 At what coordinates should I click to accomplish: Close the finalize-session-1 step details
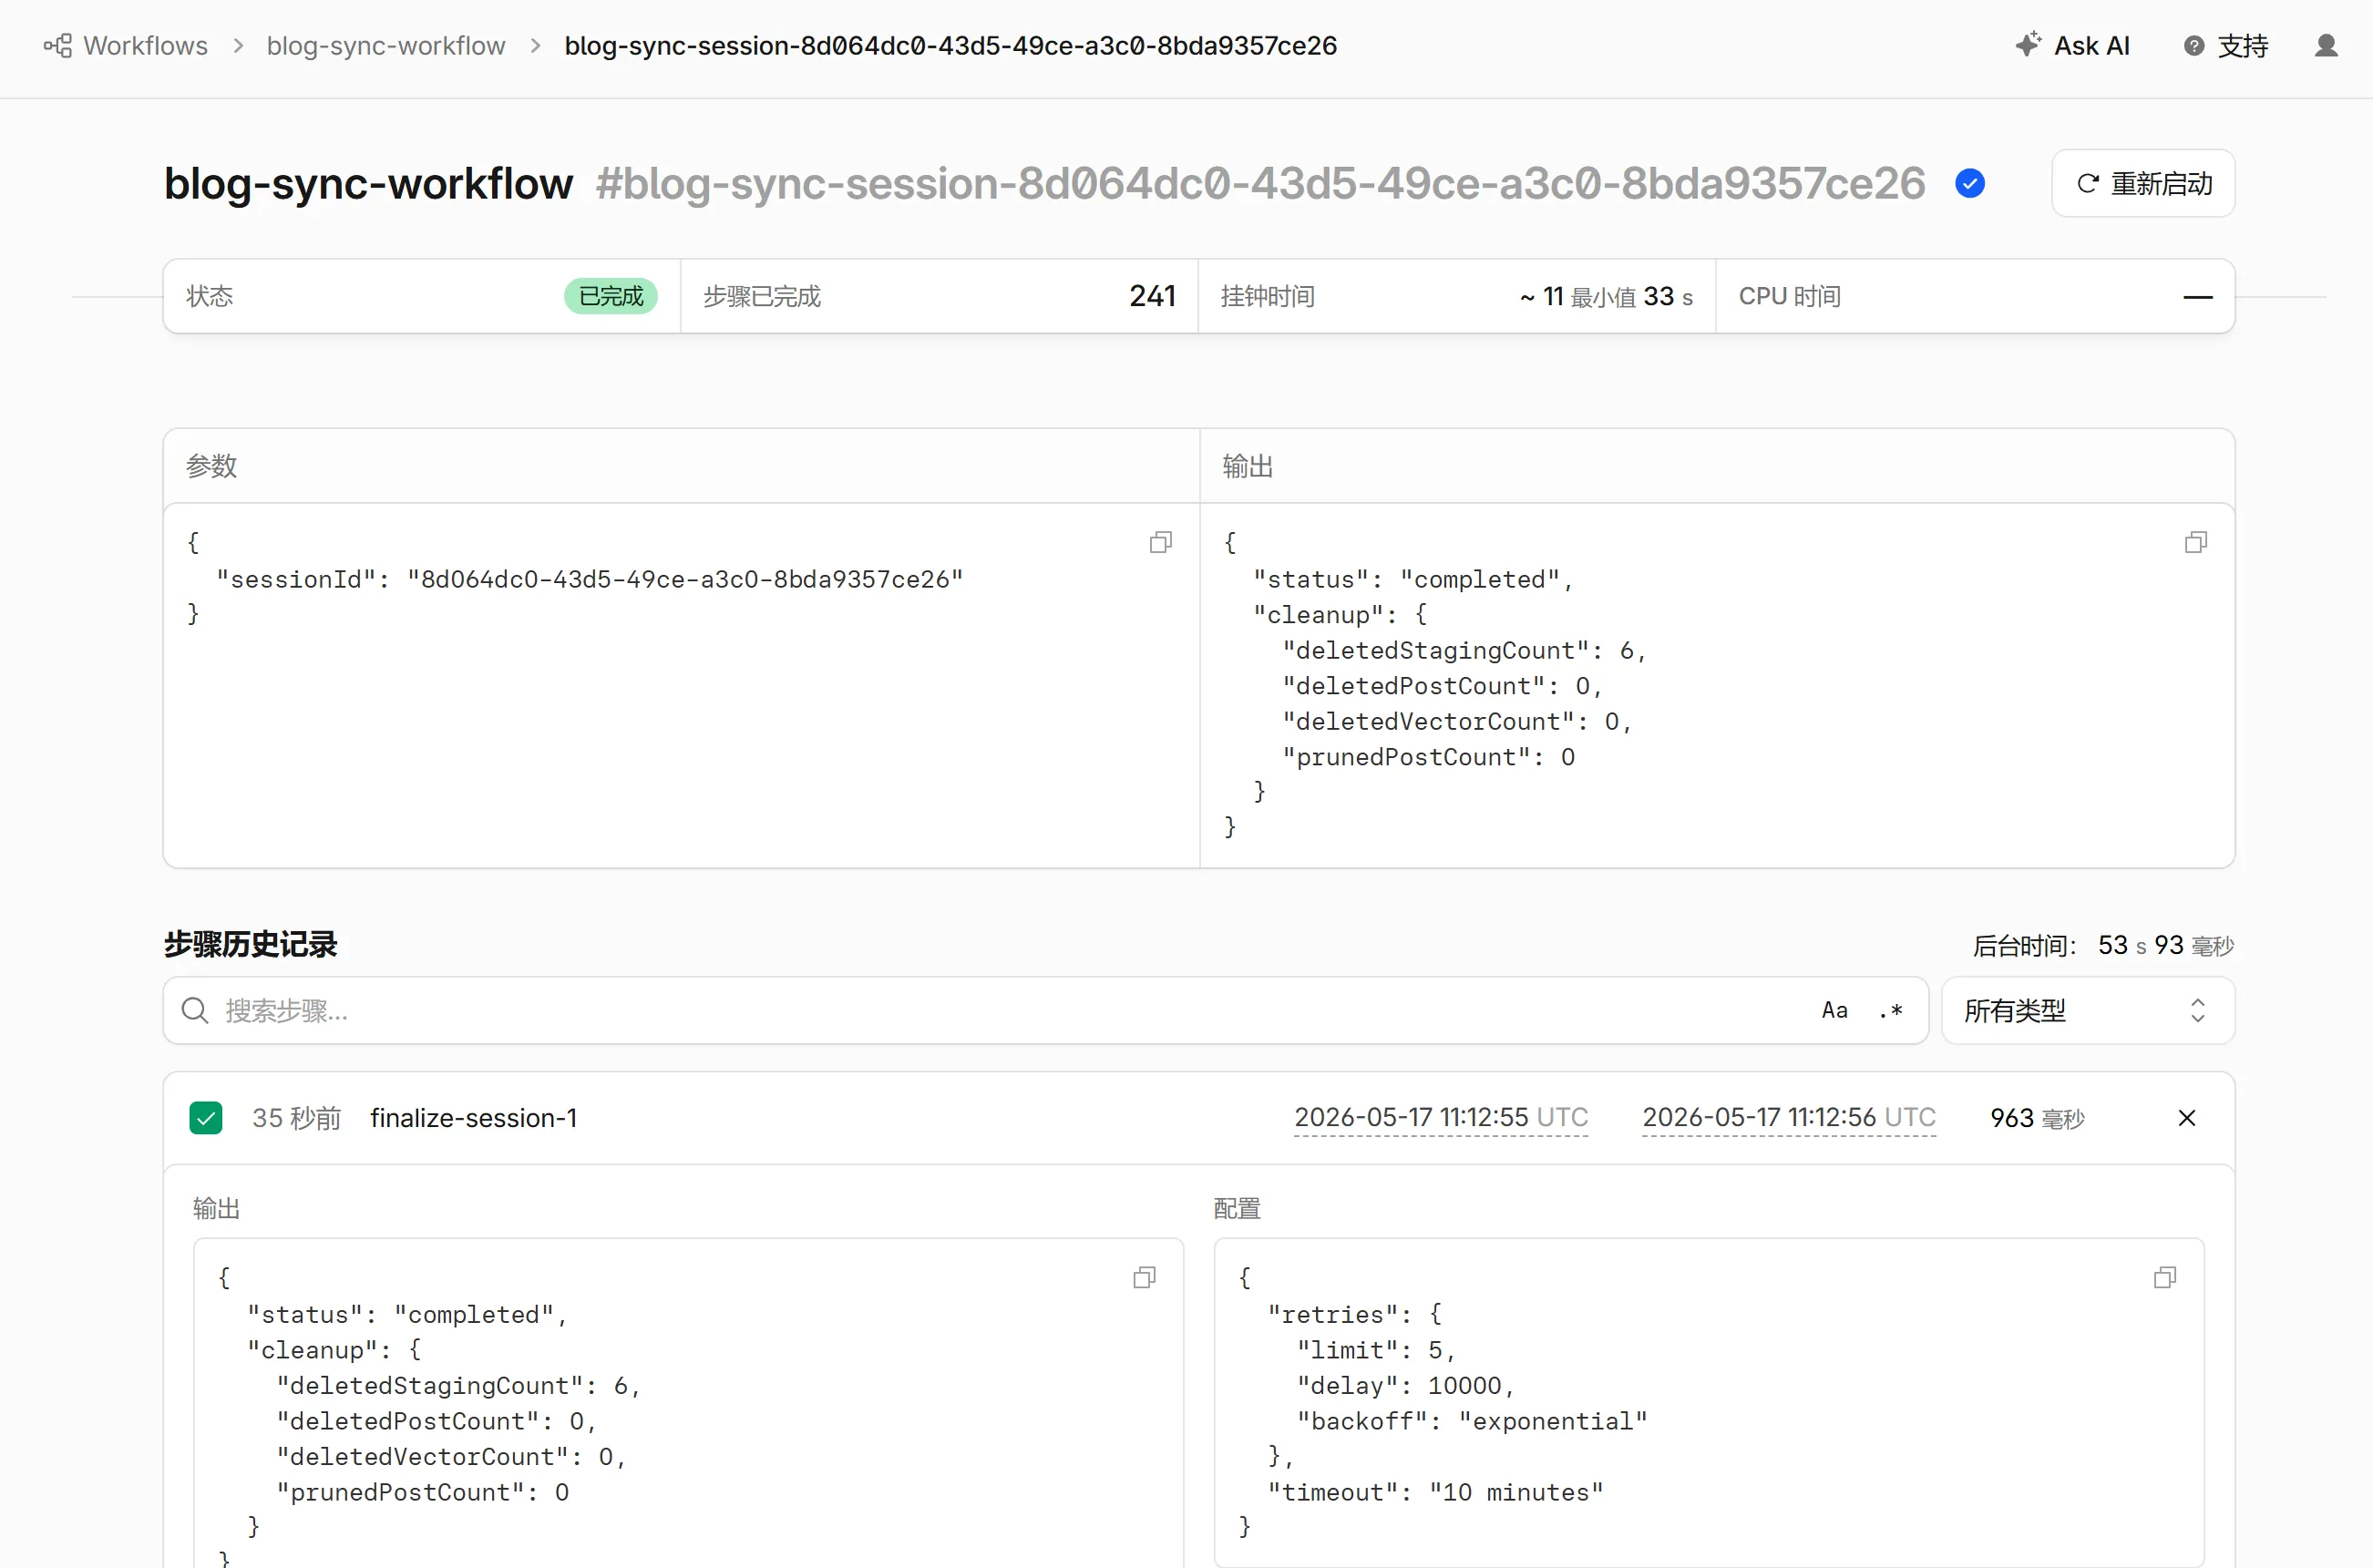click(2187, 1118)
